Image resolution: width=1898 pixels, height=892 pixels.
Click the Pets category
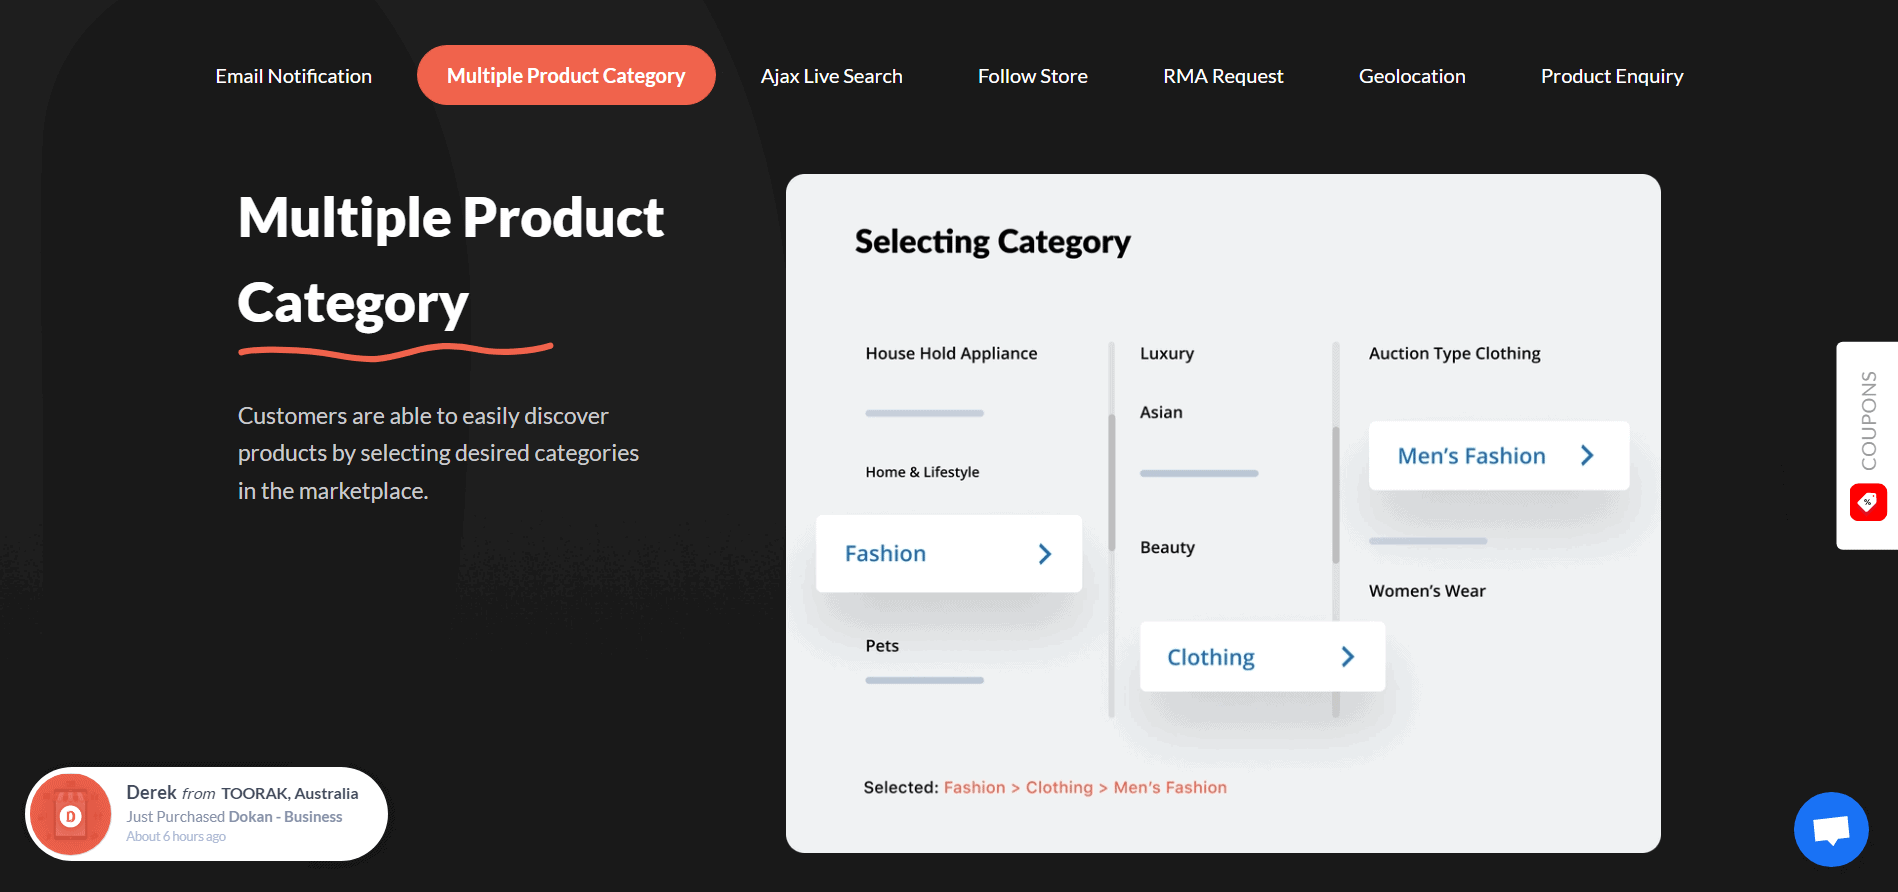pyautogui.click(x=882, y=646)
